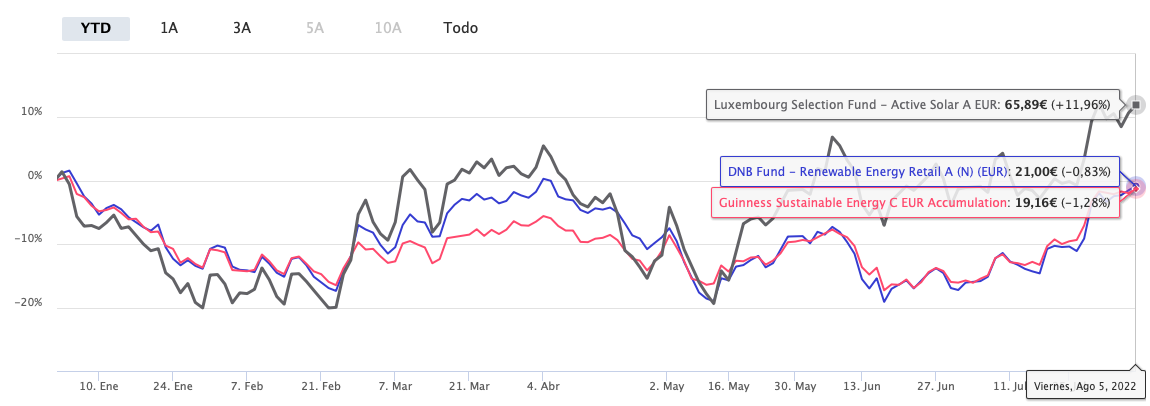
Task: Click the -20% y-axis label
Action: tap(32, 303)
